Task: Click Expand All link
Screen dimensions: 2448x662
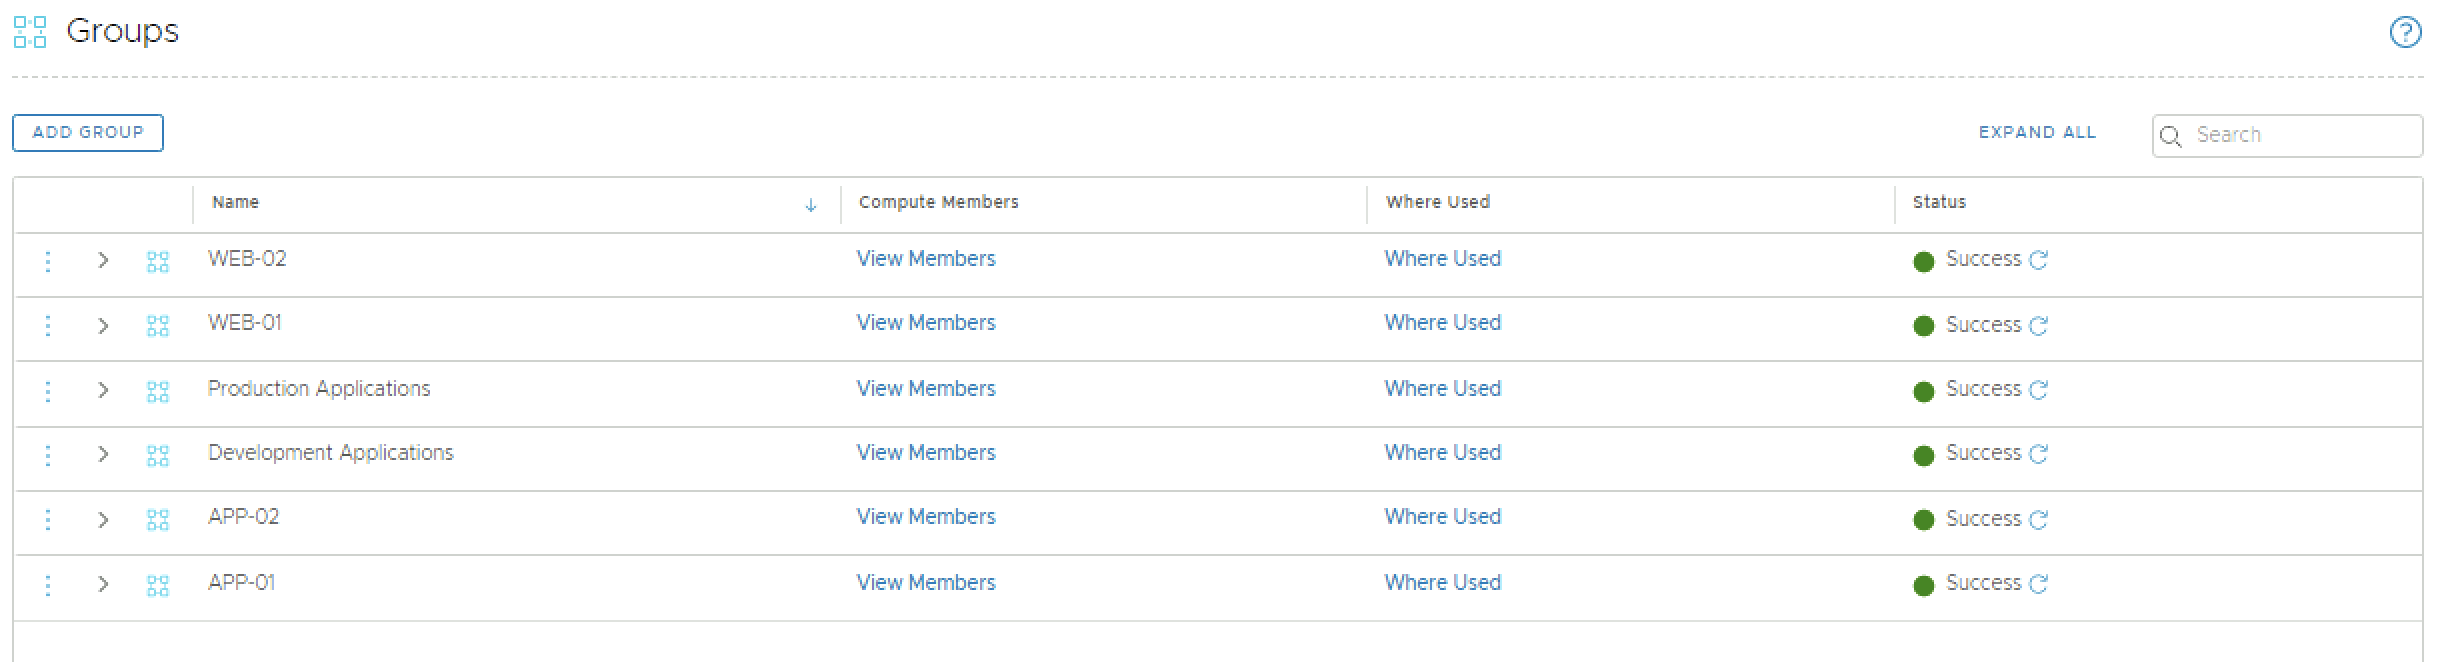Action: (2036, 133)
